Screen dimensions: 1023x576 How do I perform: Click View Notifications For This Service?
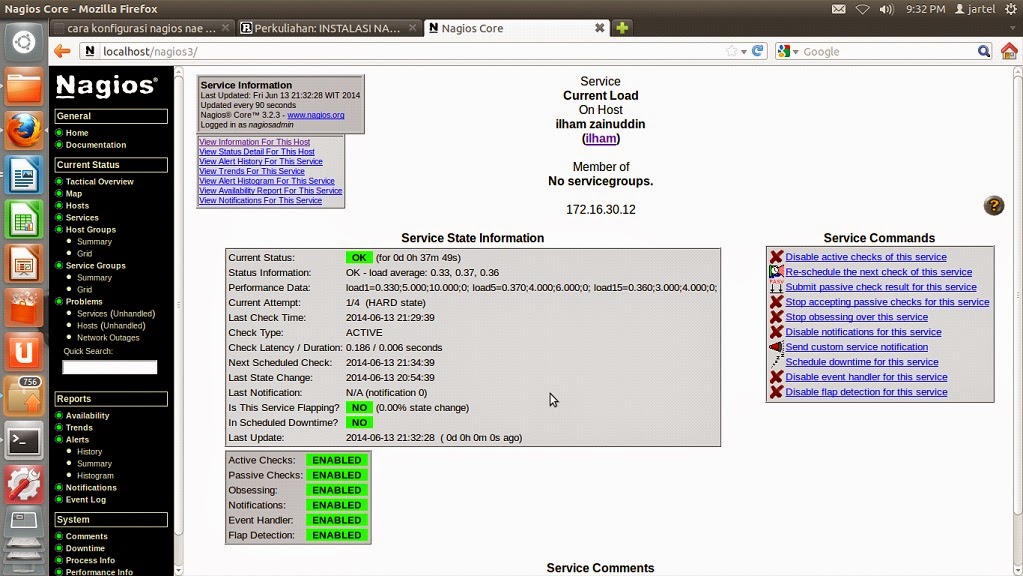tap(260, 200)
